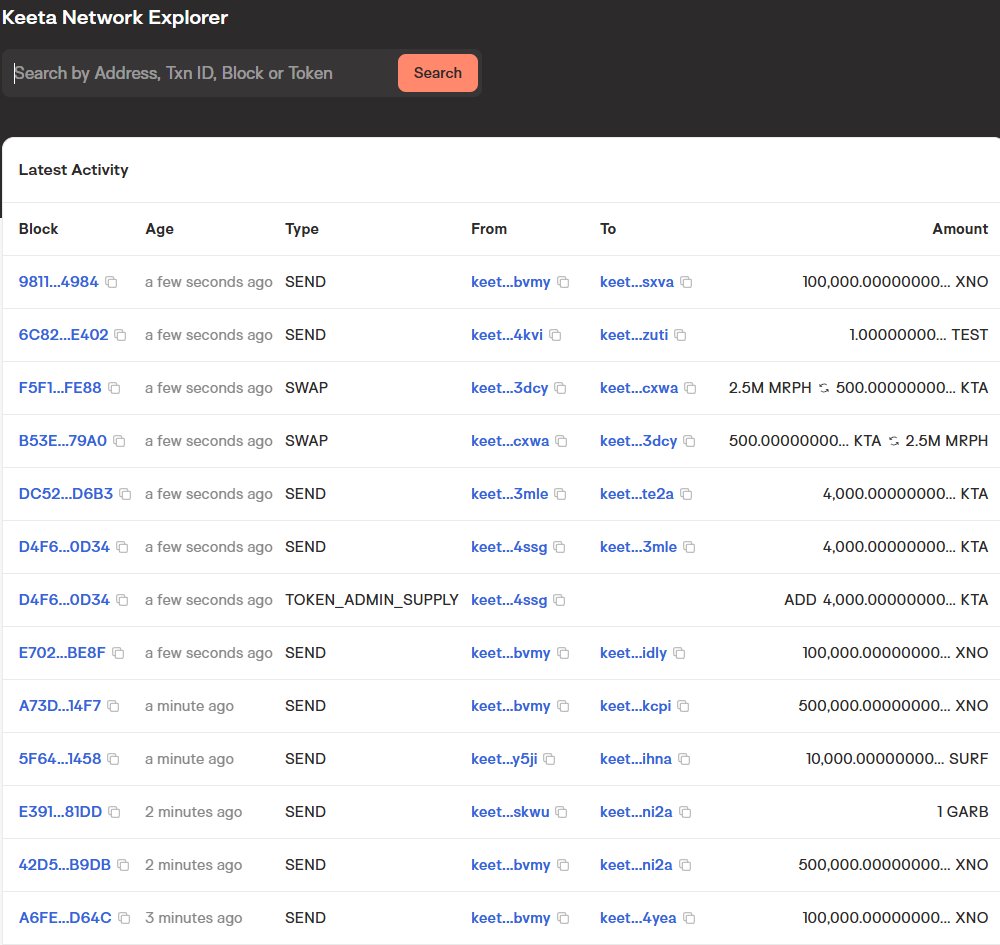Open address keet...ni2a in the GARB row

click(x=637, y=812)
